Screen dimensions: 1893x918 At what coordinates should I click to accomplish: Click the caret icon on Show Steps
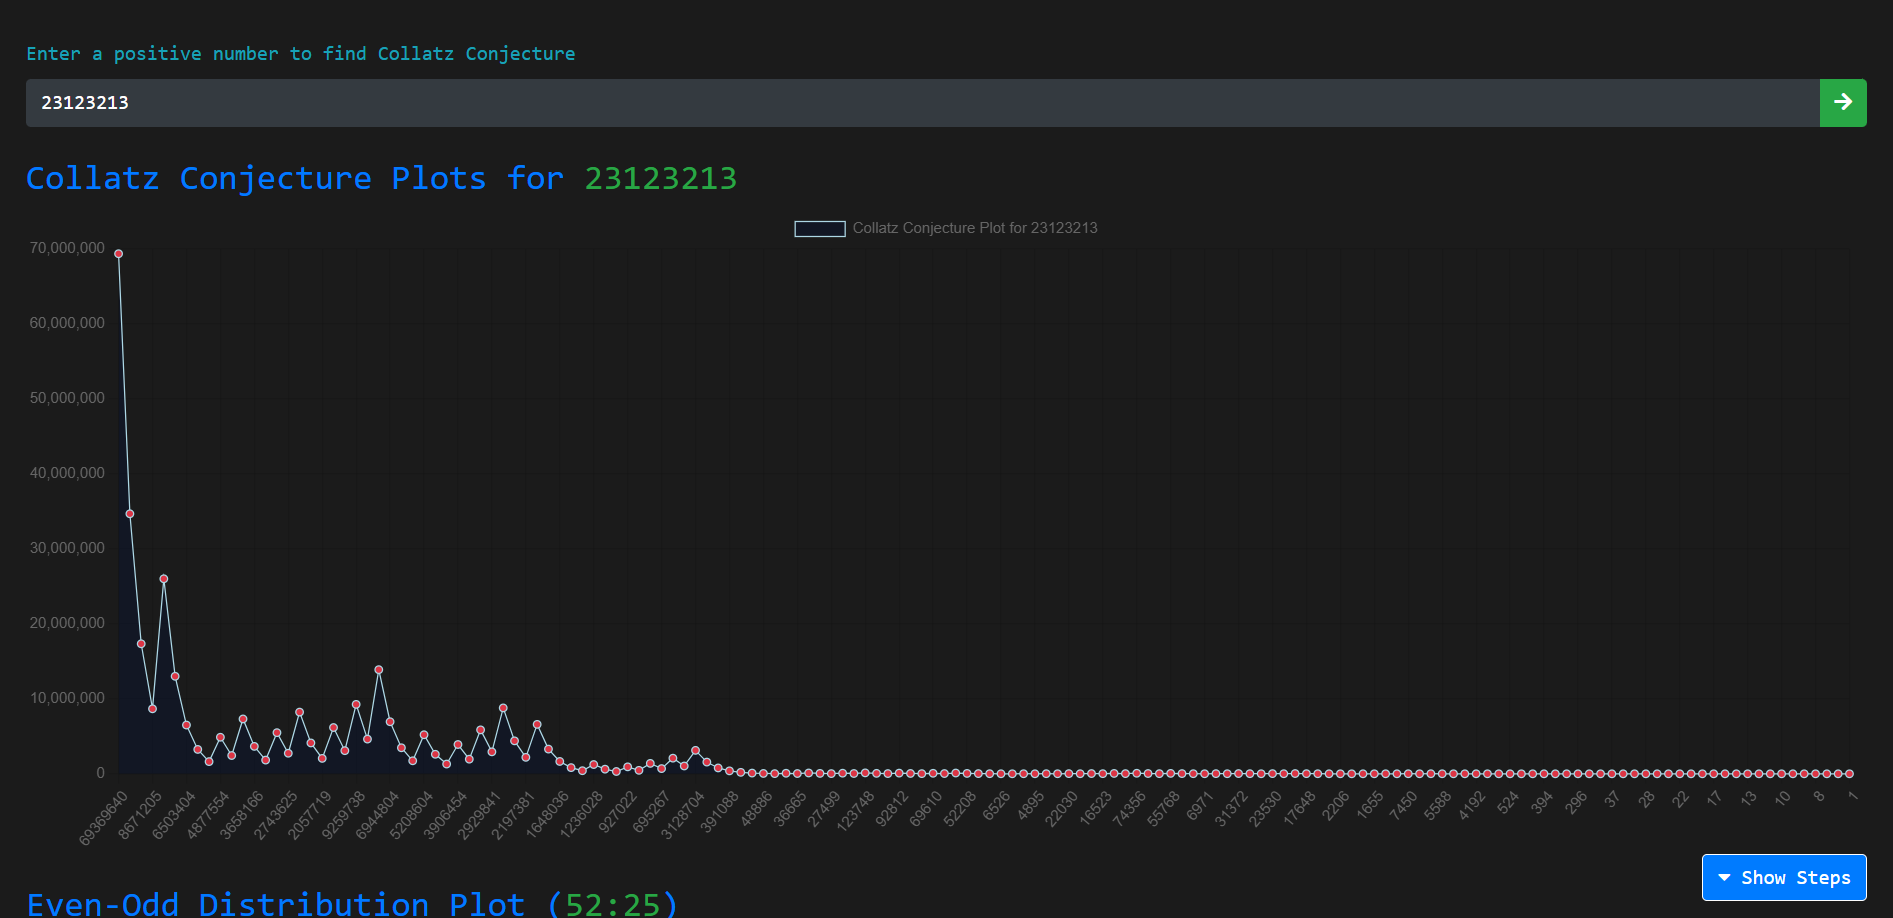pyautogui.click(x=1724, y=878)
